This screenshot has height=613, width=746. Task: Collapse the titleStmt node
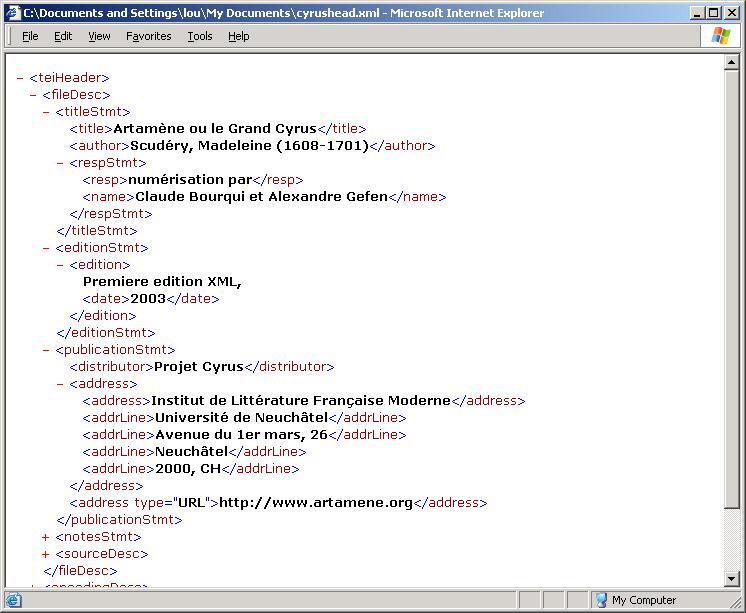[x=46, y=112]
